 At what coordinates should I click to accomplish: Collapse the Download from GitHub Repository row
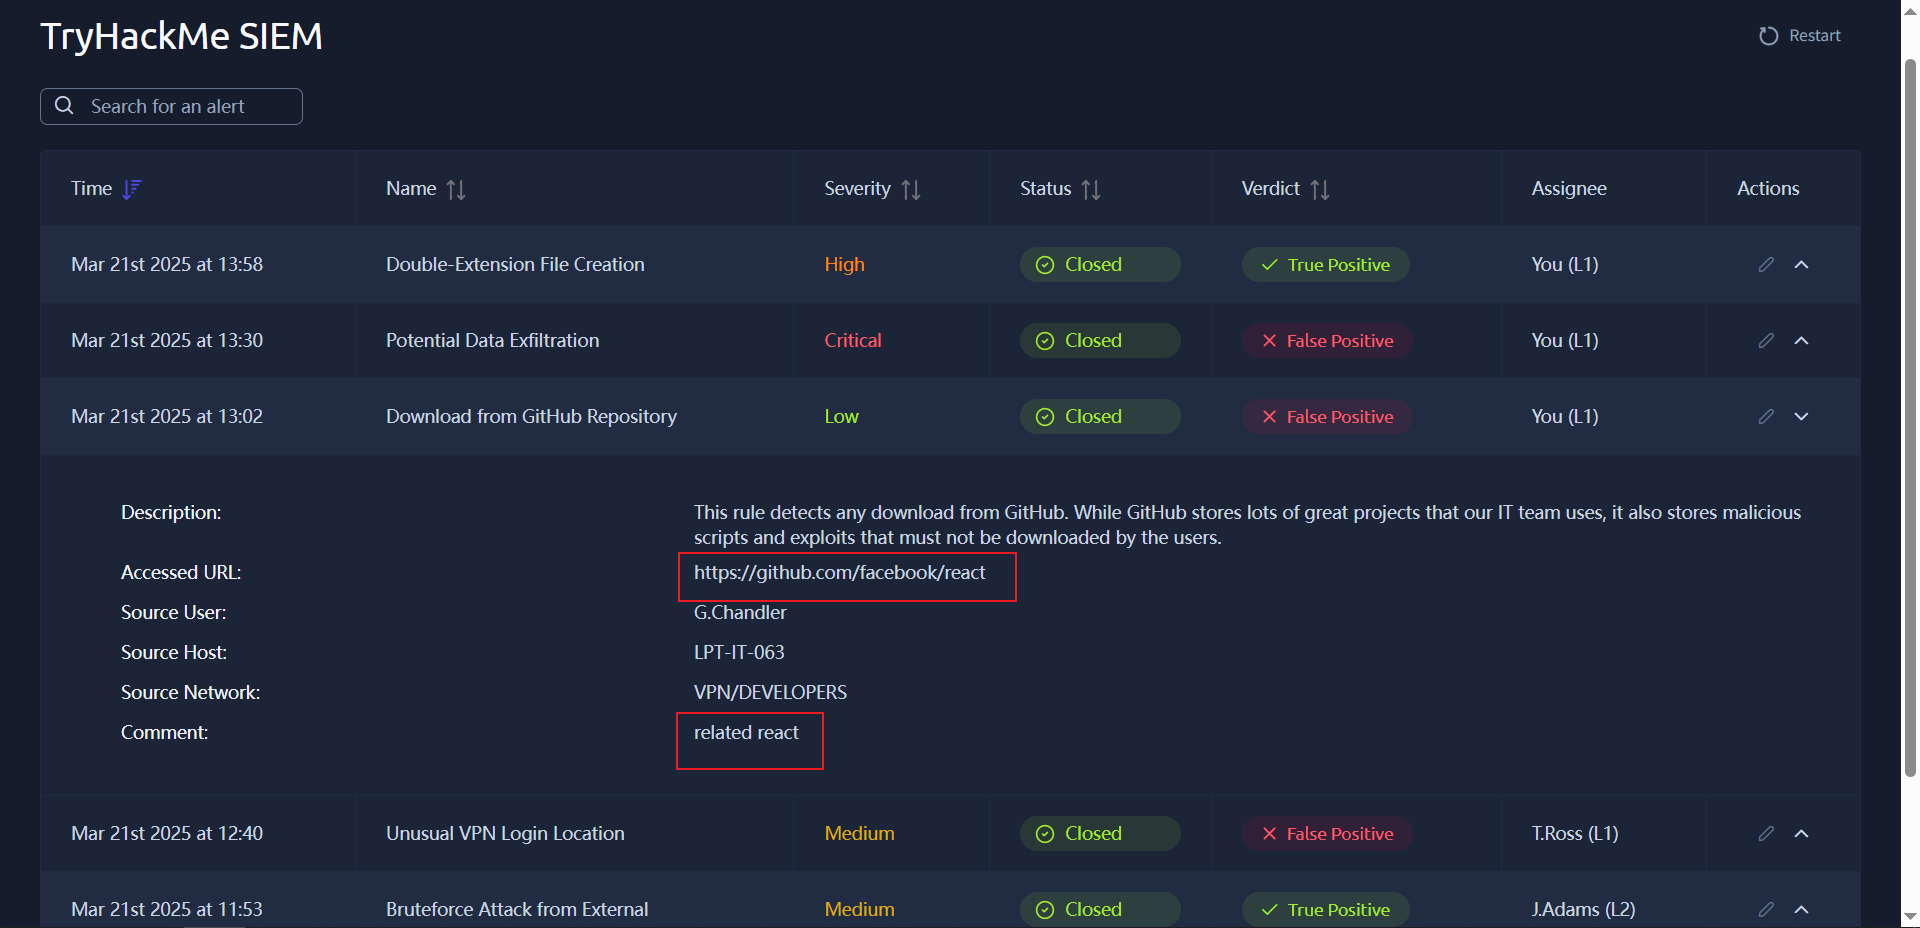[x=1801, y=417]
